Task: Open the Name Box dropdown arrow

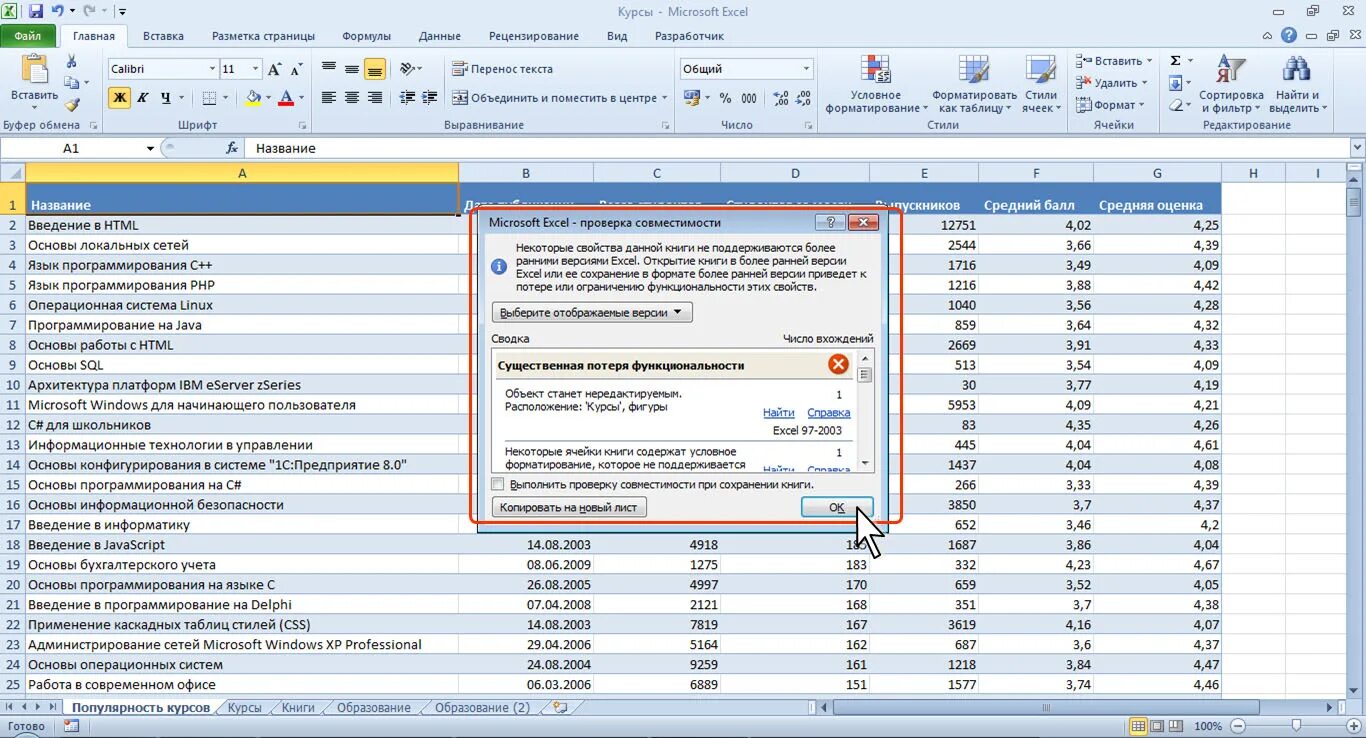Action: [x=151, y=148]
